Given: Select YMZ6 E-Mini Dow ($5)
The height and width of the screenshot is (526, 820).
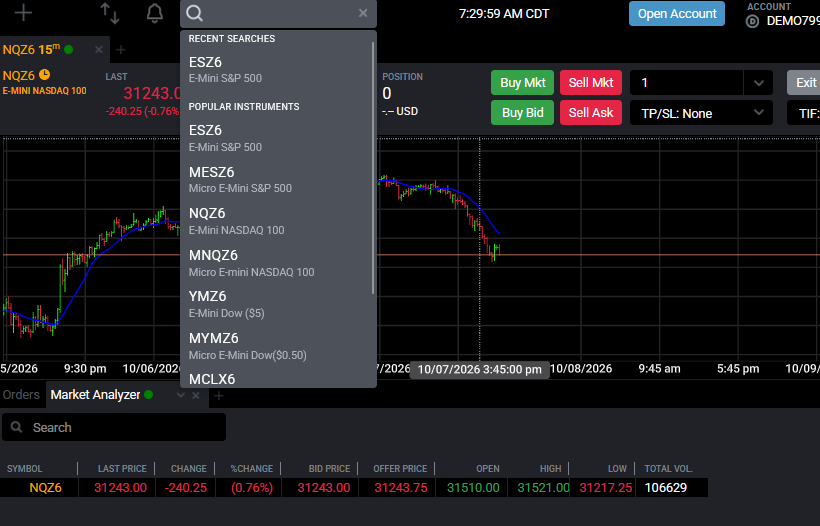Looking at the screenshot, I should tap(277, 304).
